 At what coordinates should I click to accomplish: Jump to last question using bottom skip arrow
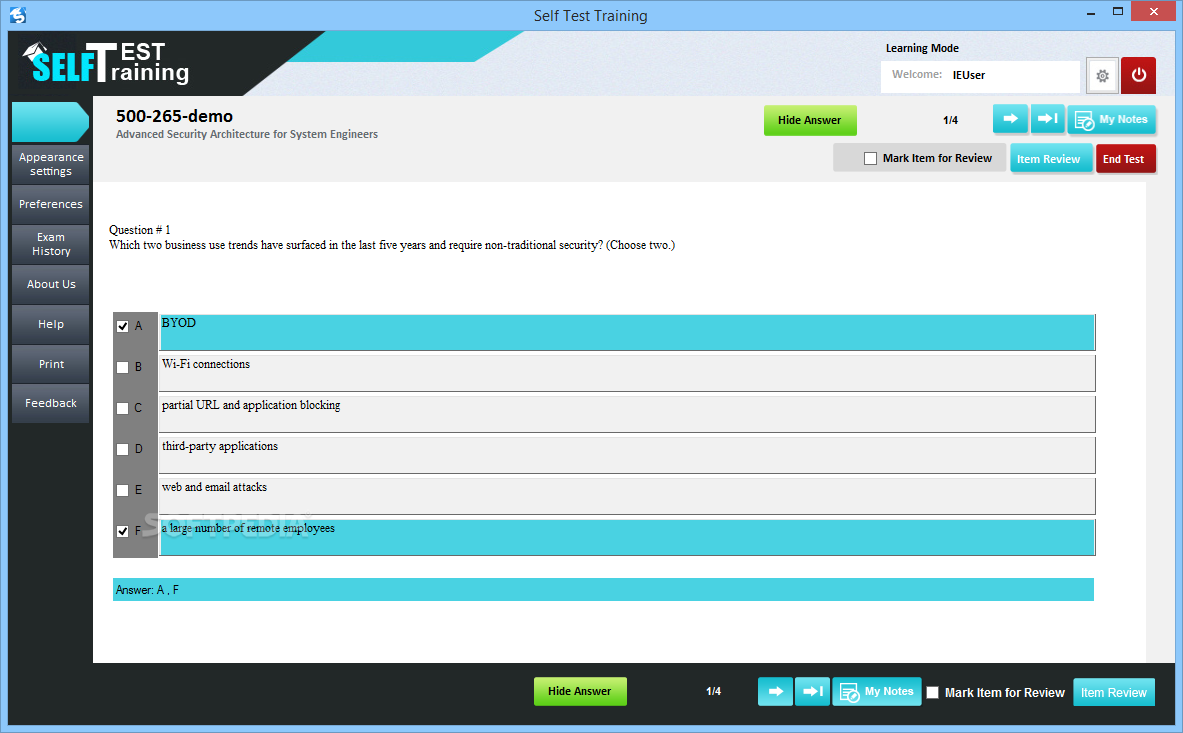[813, 692]
